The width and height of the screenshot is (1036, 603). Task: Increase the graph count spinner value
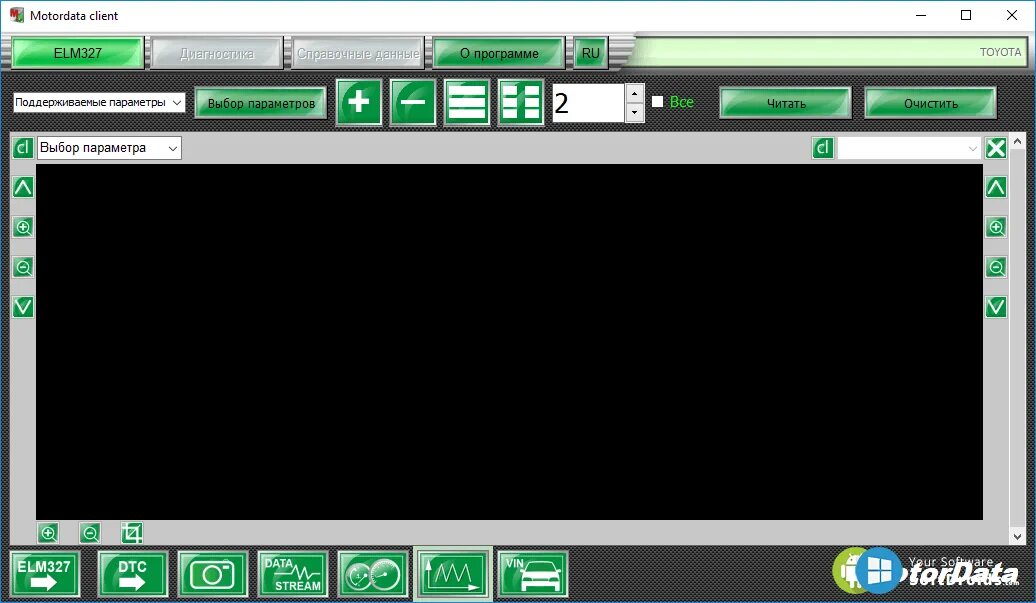click(634, 93)
